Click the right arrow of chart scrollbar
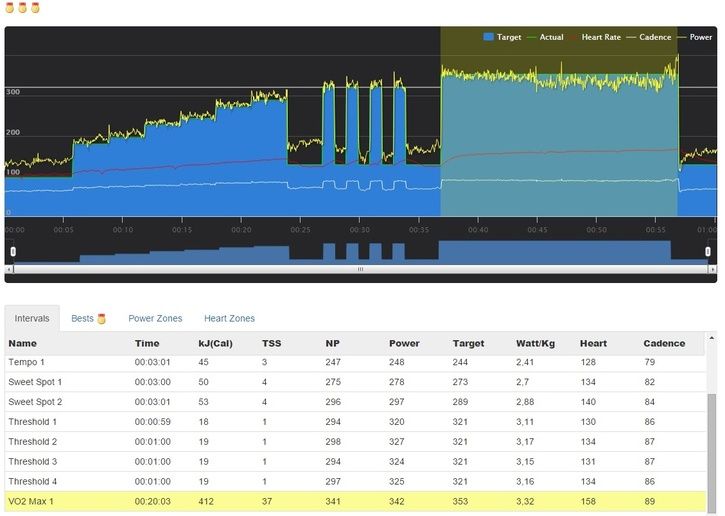This screenshot has width=725, height=516. [x=713, y=269]
